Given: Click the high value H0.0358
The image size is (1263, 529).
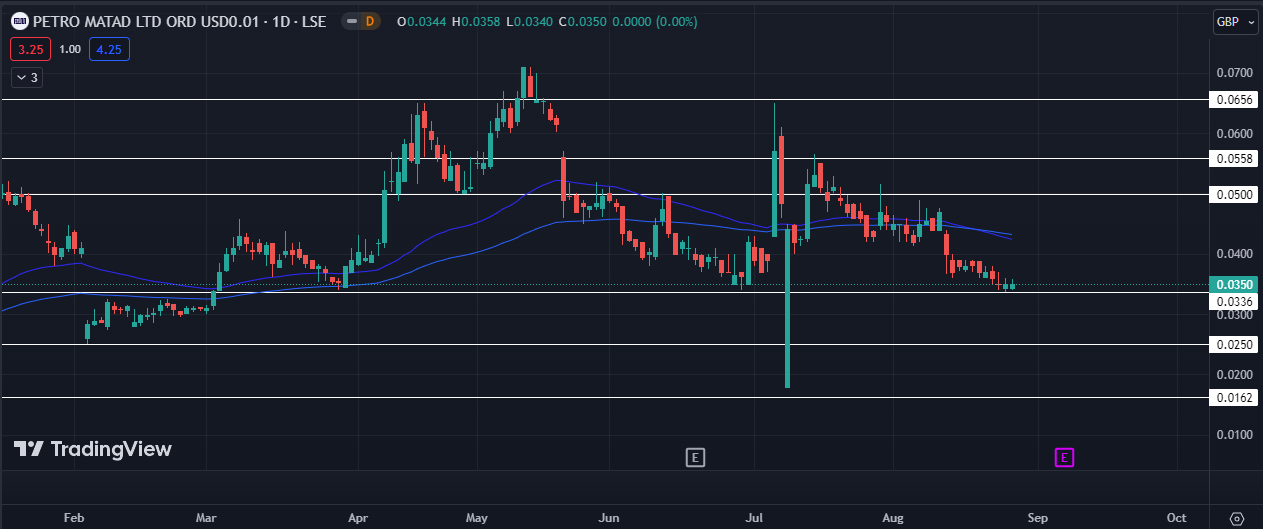Looking at the screenshot, I should (476, 21).
